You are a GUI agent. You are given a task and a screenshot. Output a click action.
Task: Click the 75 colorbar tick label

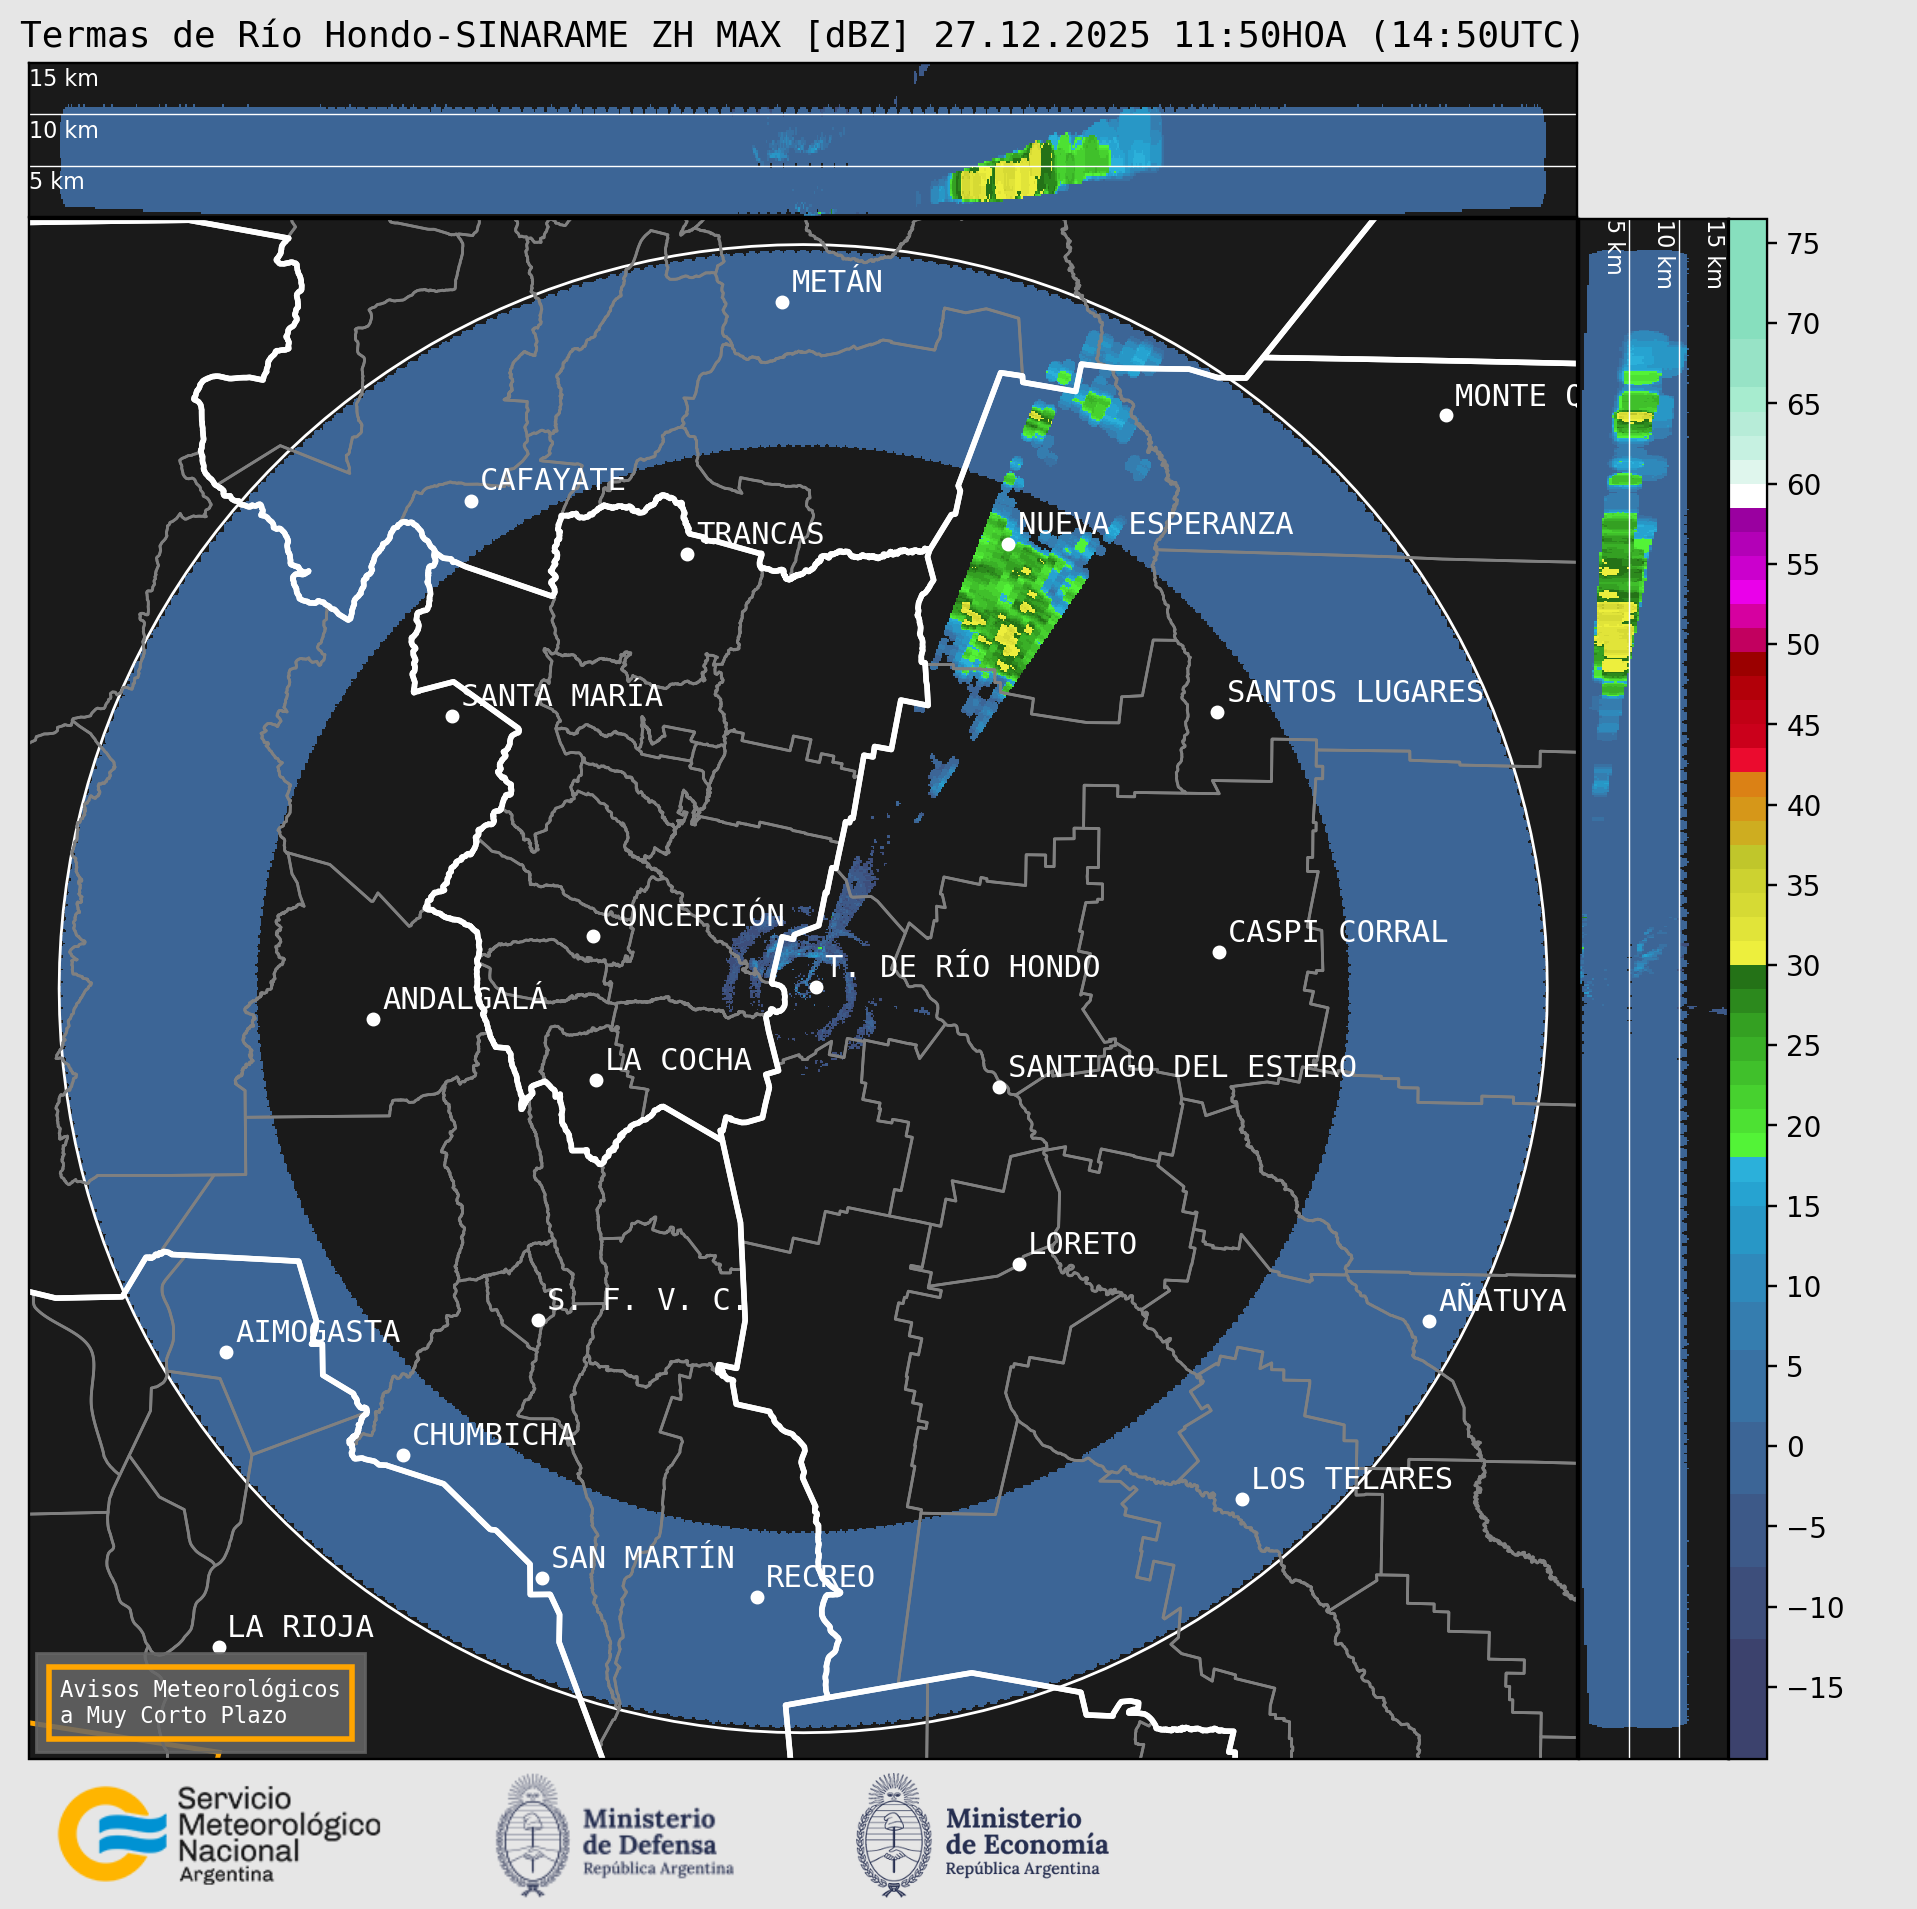click(1803, 244)
